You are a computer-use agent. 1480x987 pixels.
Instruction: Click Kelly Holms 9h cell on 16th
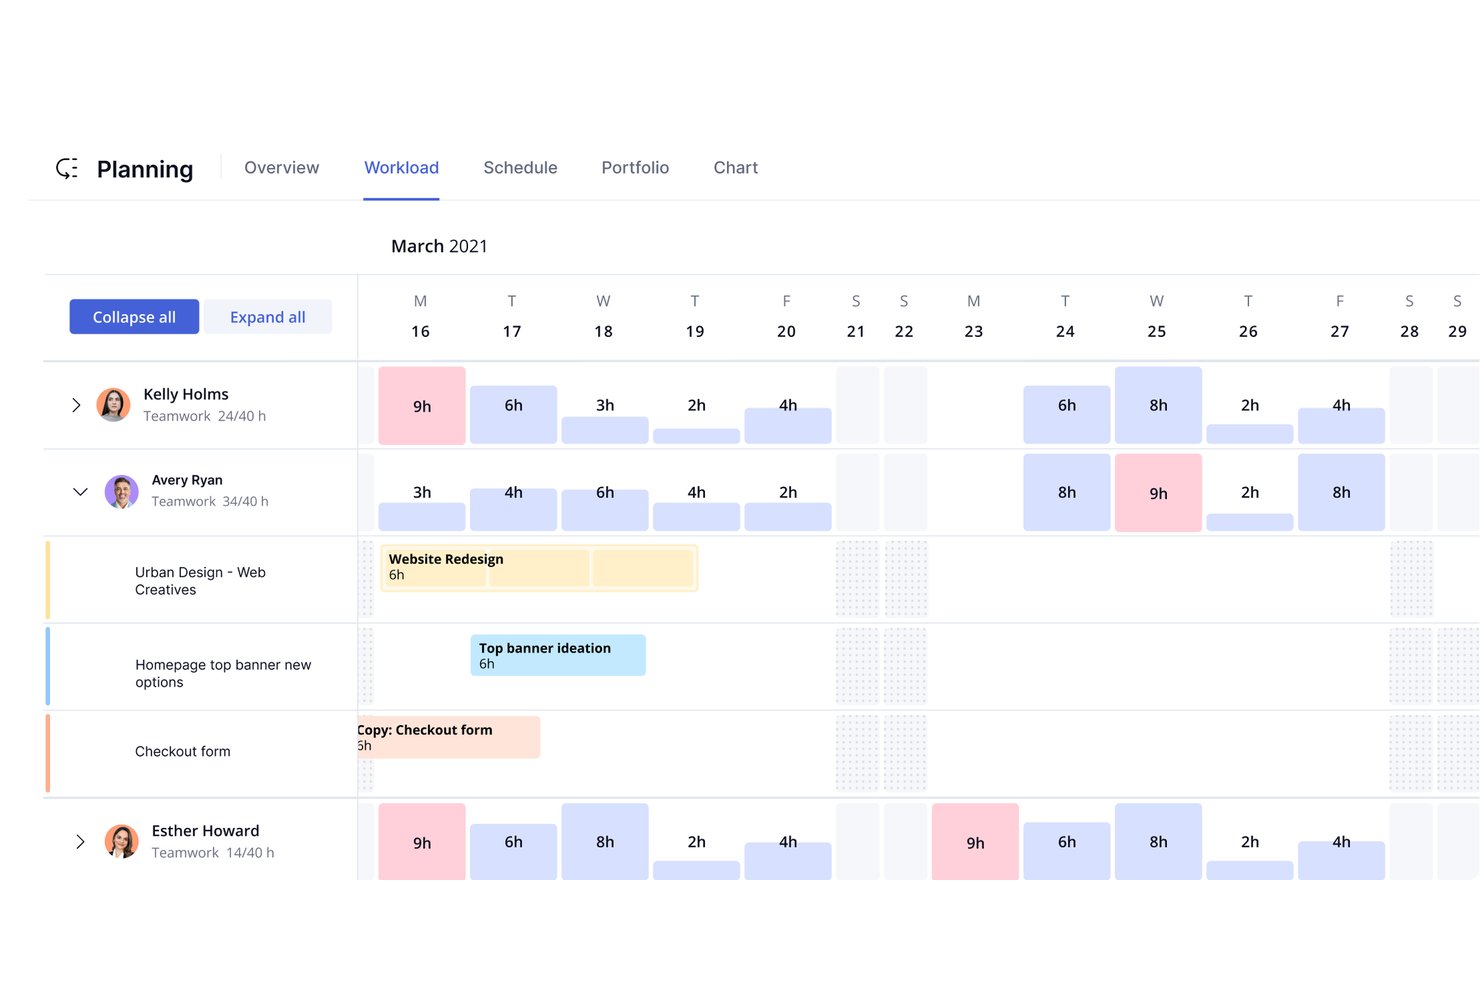(422, 406)
